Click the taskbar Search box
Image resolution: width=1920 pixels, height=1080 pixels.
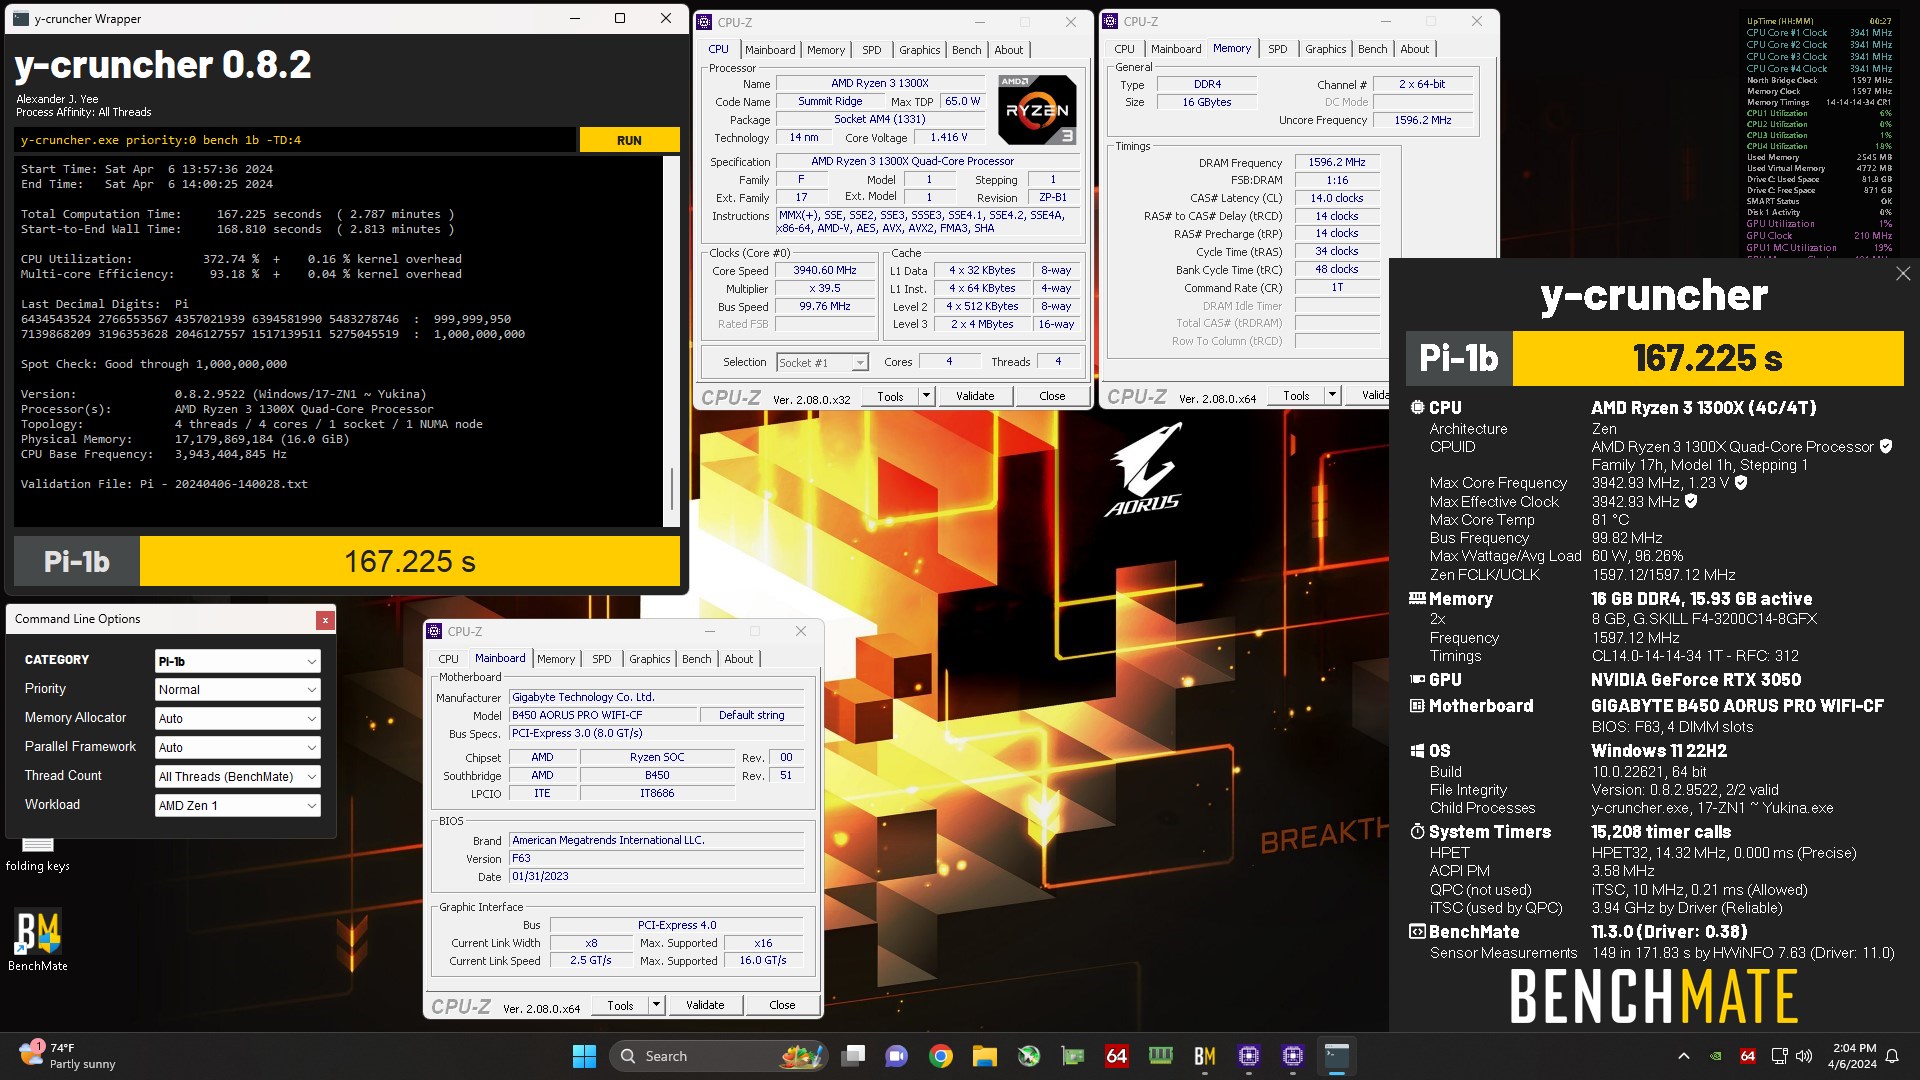(x=718, y=1056)
